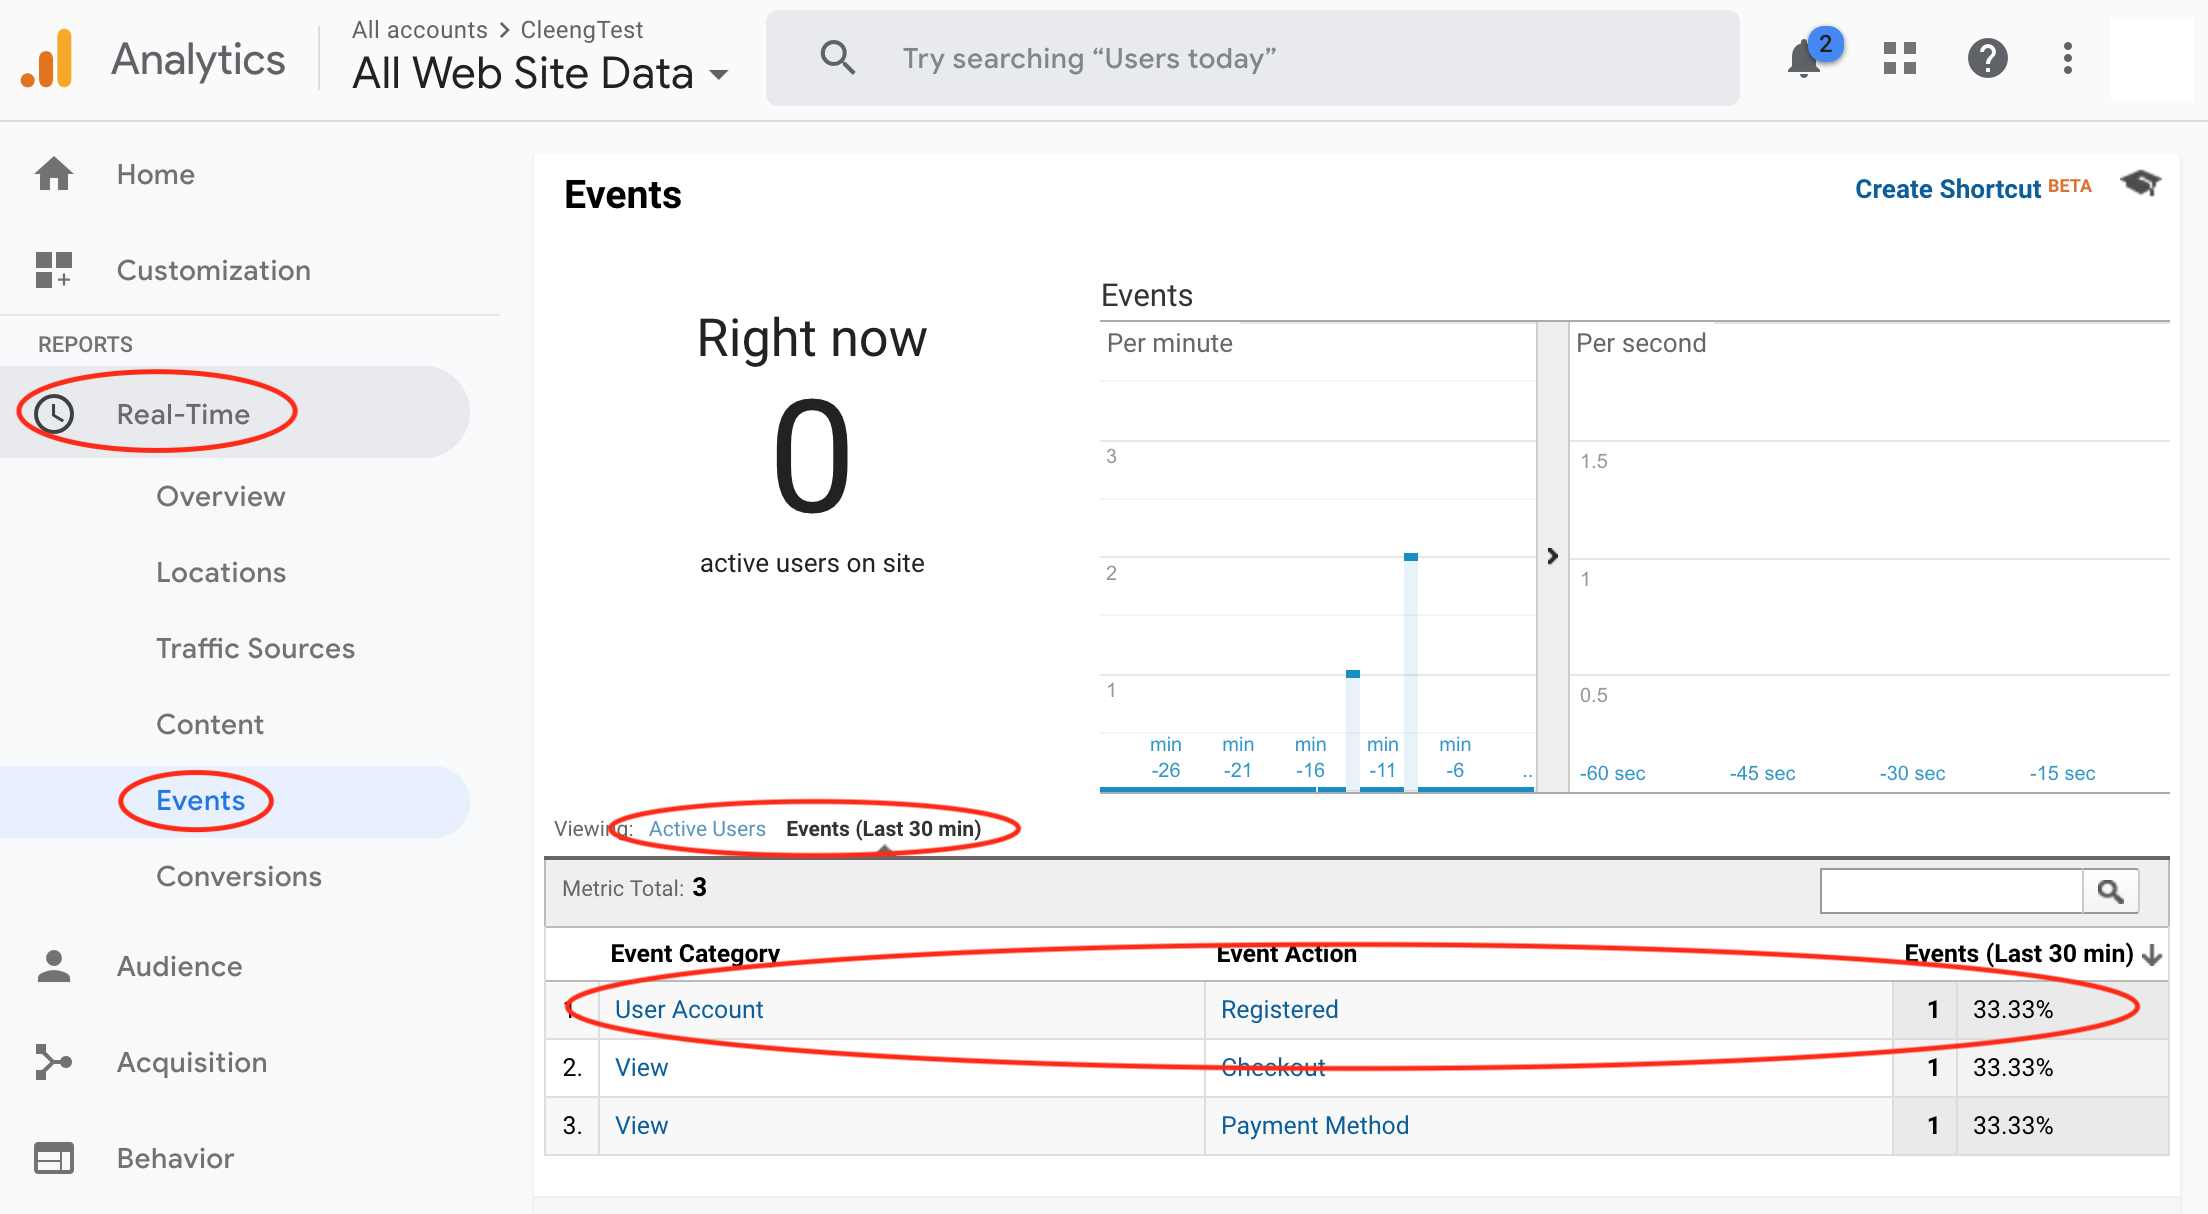Click the chart bar above min -11
The width and height of the screenshot is (2208, 1214).
1410,672
